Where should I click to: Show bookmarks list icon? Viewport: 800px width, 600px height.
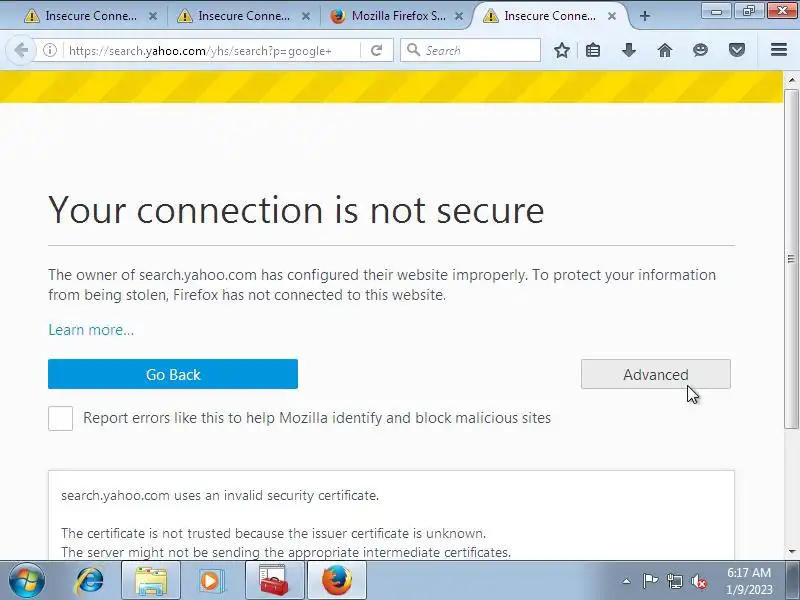tap(592, 50)
